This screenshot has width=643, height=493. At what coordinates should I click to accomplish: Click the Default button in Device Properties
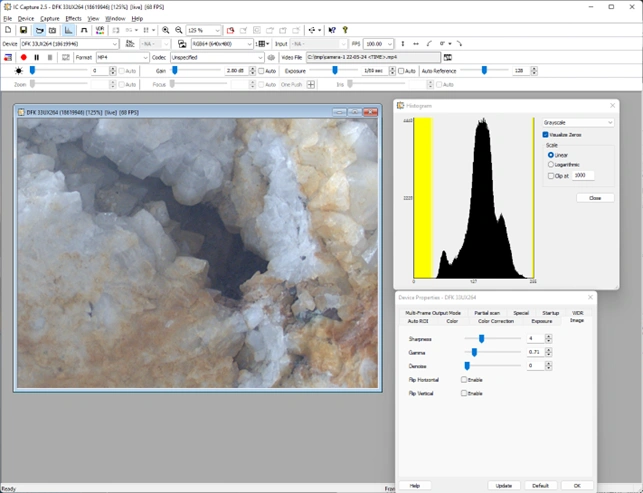click(539, 485)
